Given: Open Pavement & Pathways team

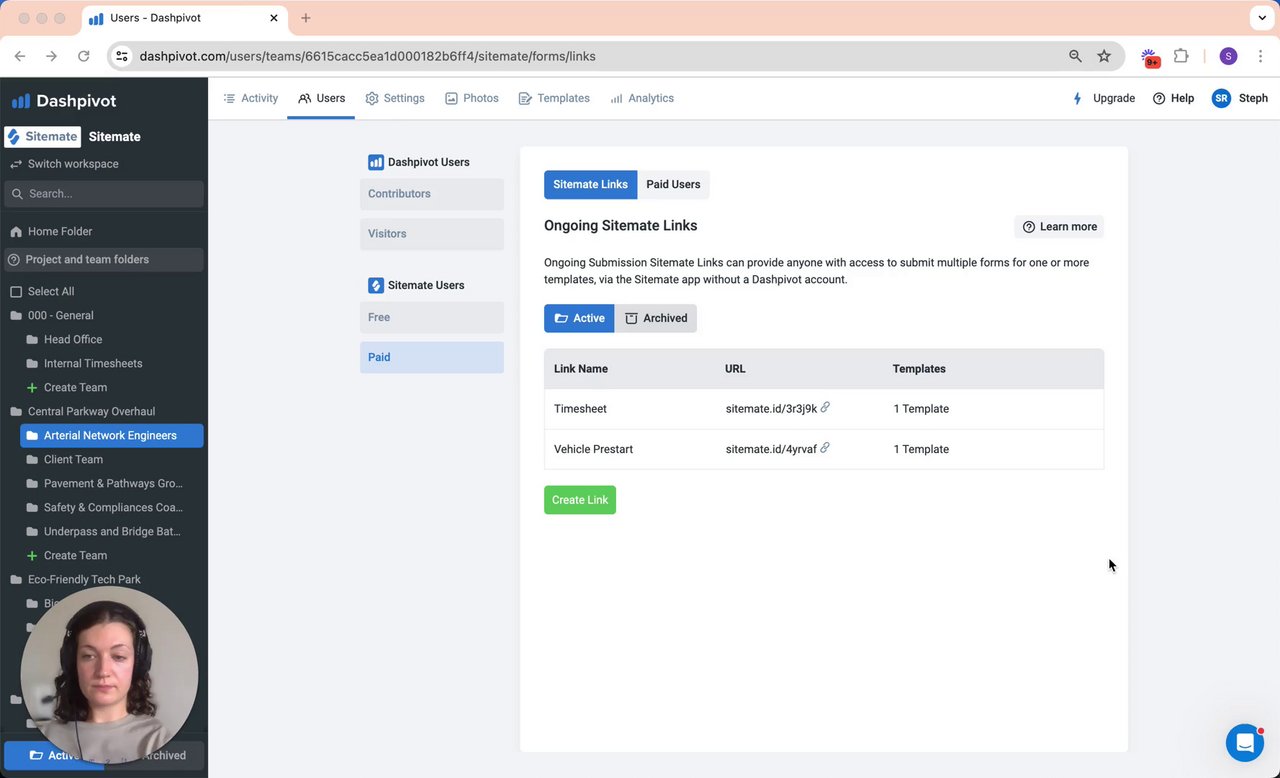Looking at the screenshot, I should point(112,483).
